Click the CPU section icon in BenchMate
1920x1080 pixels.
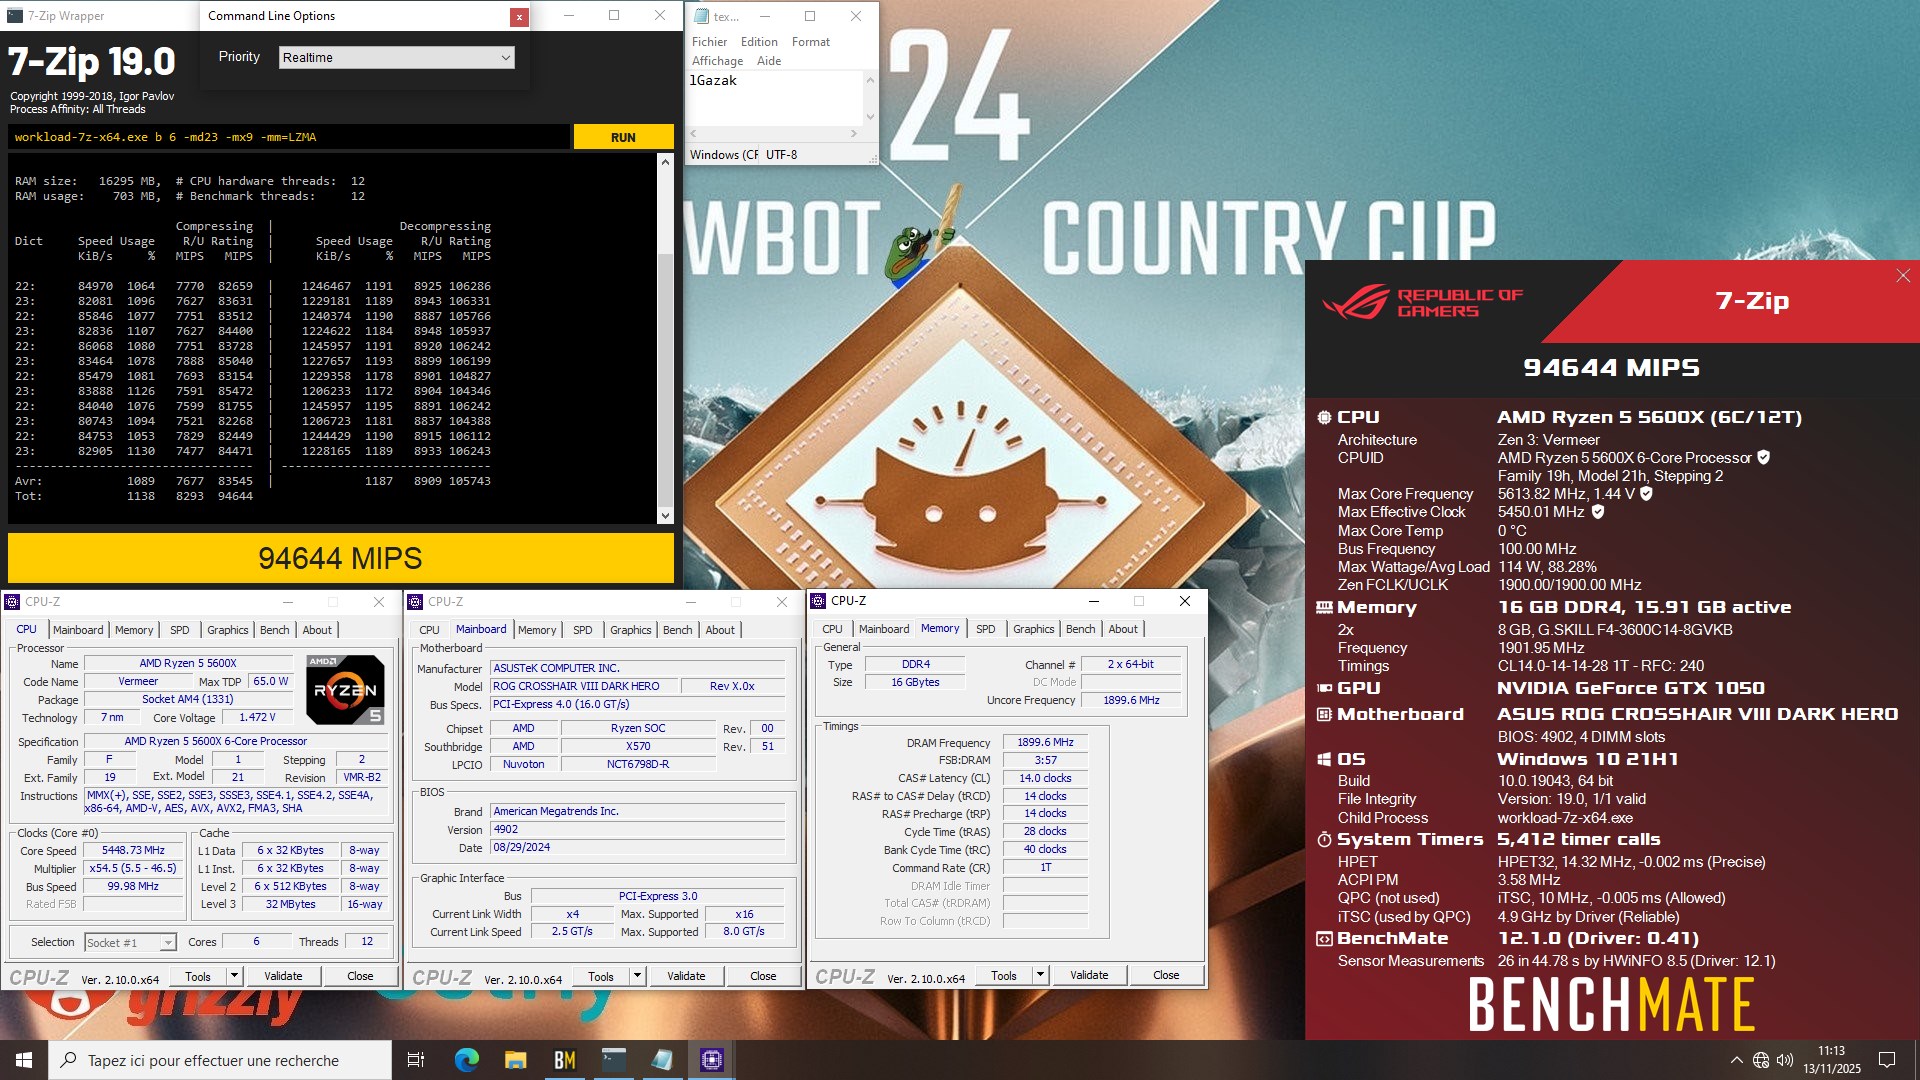coord(1324,418)
